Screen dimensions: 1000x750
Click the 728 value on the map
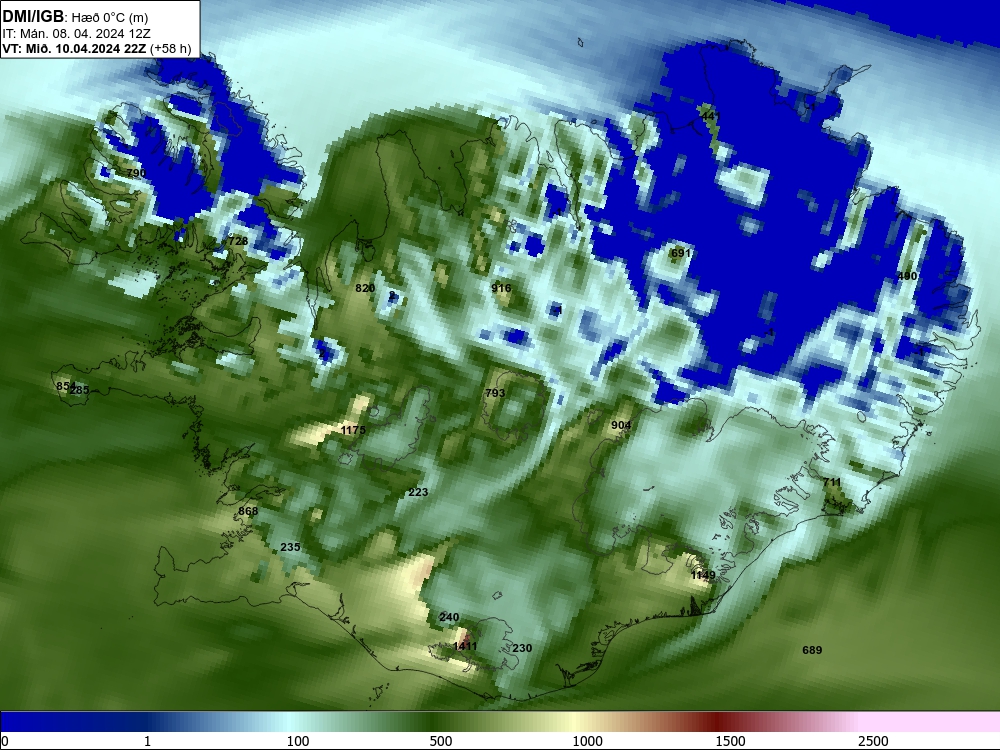[238, 241]
